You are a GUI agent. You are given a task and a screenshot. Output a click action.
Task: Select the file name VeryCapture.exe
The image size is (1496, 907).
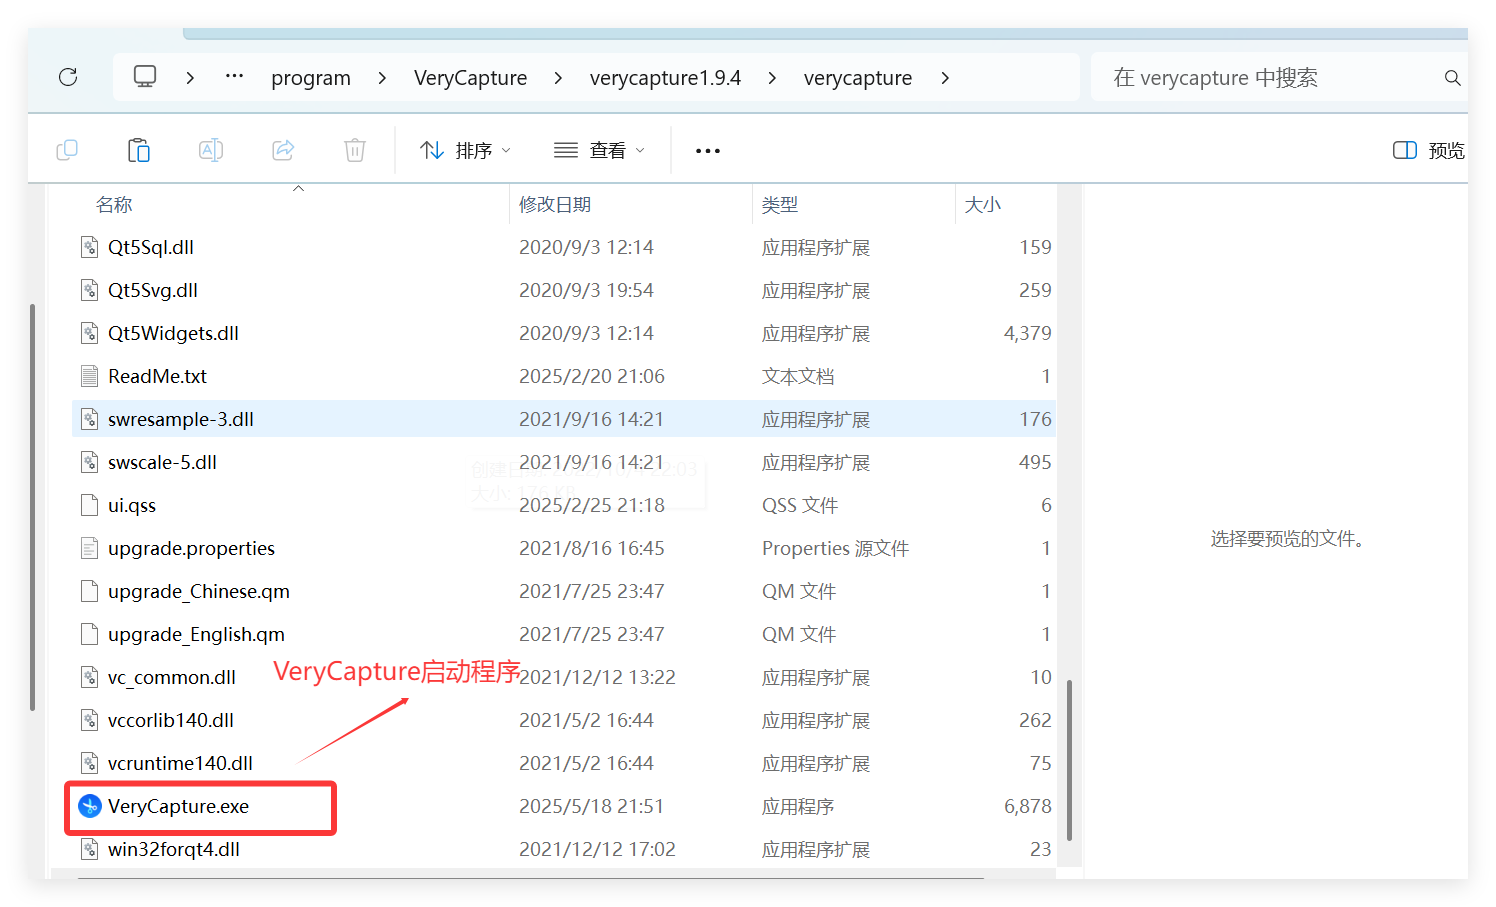click(178, 806)
